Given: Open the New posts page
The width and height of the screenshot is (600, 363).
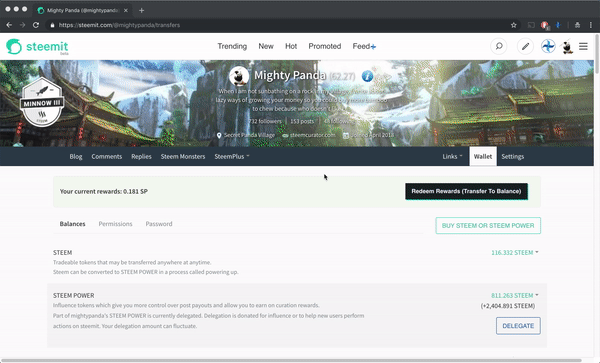Looking at the screenshot, I should click(266, 46).
